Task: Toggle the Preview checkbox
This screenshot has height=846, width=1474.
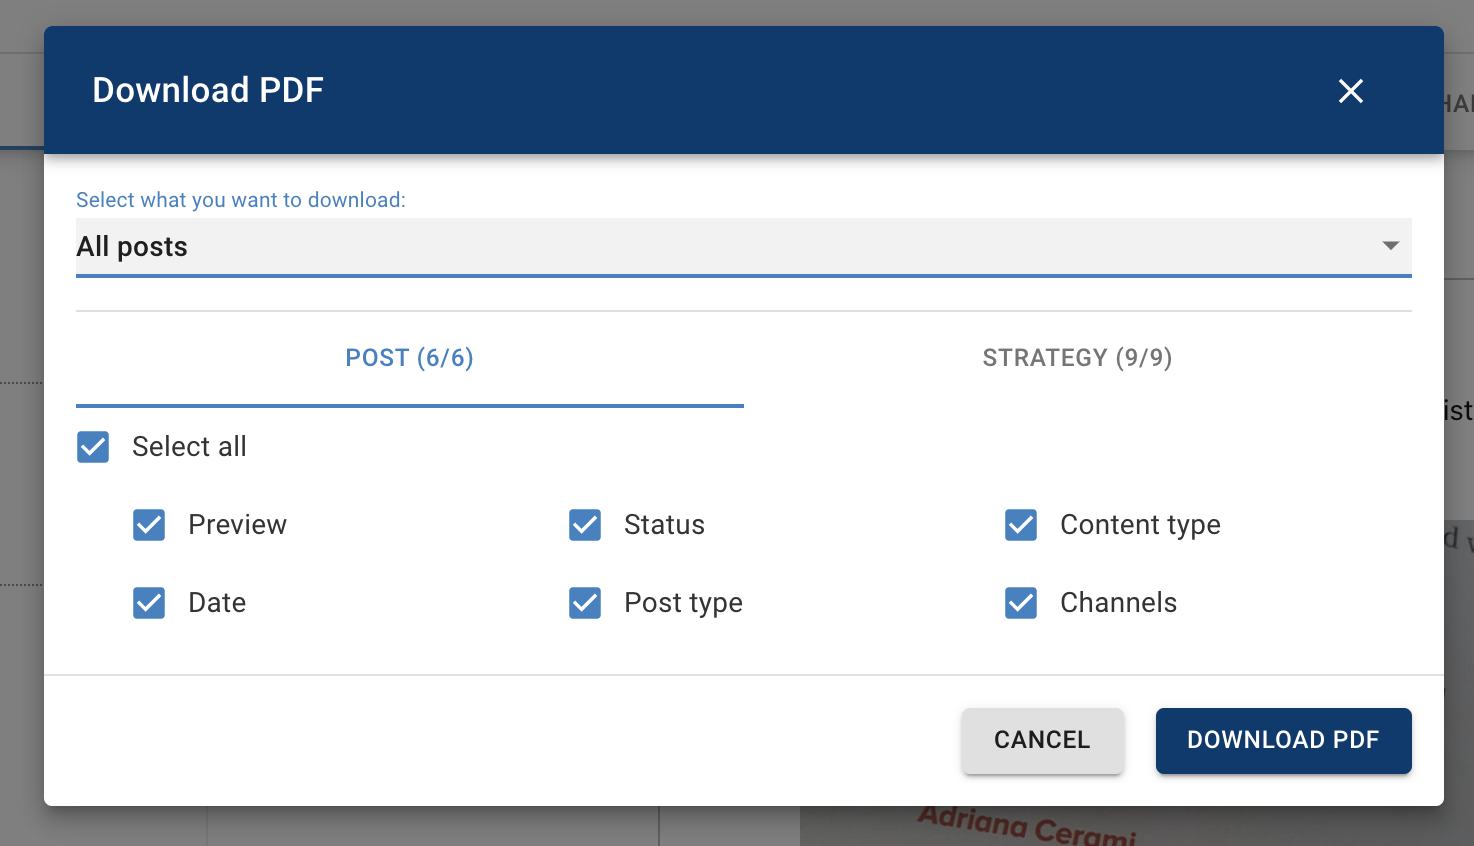Action: click(x=149, y=525)
